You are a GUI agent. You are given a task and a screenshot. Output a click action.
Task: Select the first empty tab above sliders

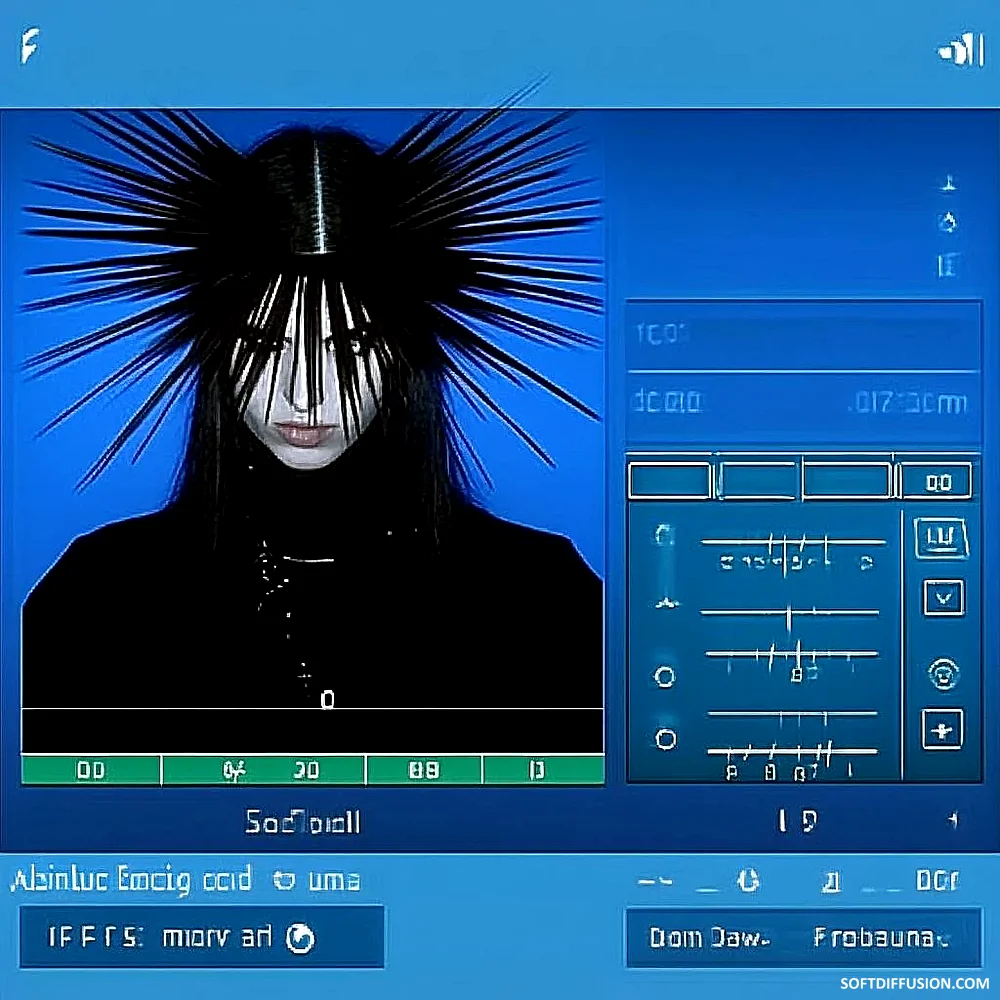(x=669, y=481)
